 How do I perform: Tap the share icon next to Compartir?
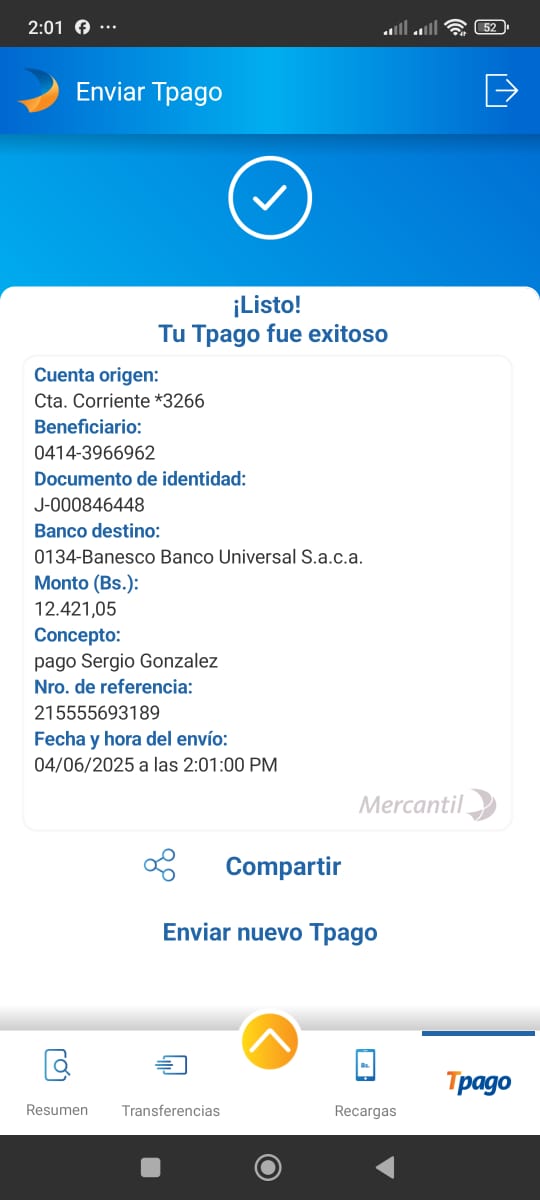pyautogui.click(x=160, y=866)
